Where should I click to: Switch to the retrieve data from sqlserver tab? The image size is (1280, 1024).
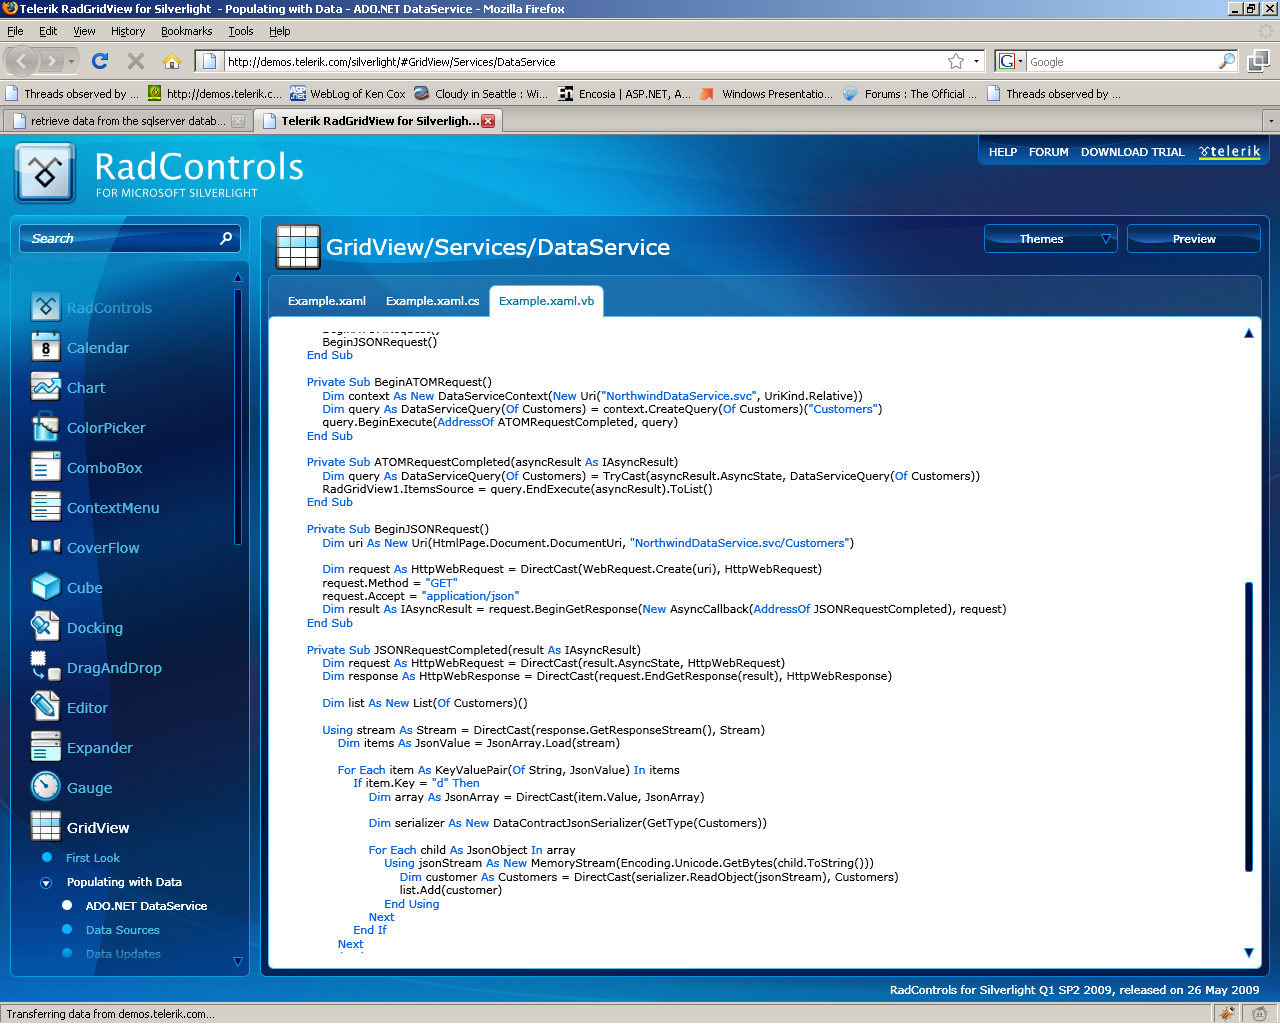[126, 121]
